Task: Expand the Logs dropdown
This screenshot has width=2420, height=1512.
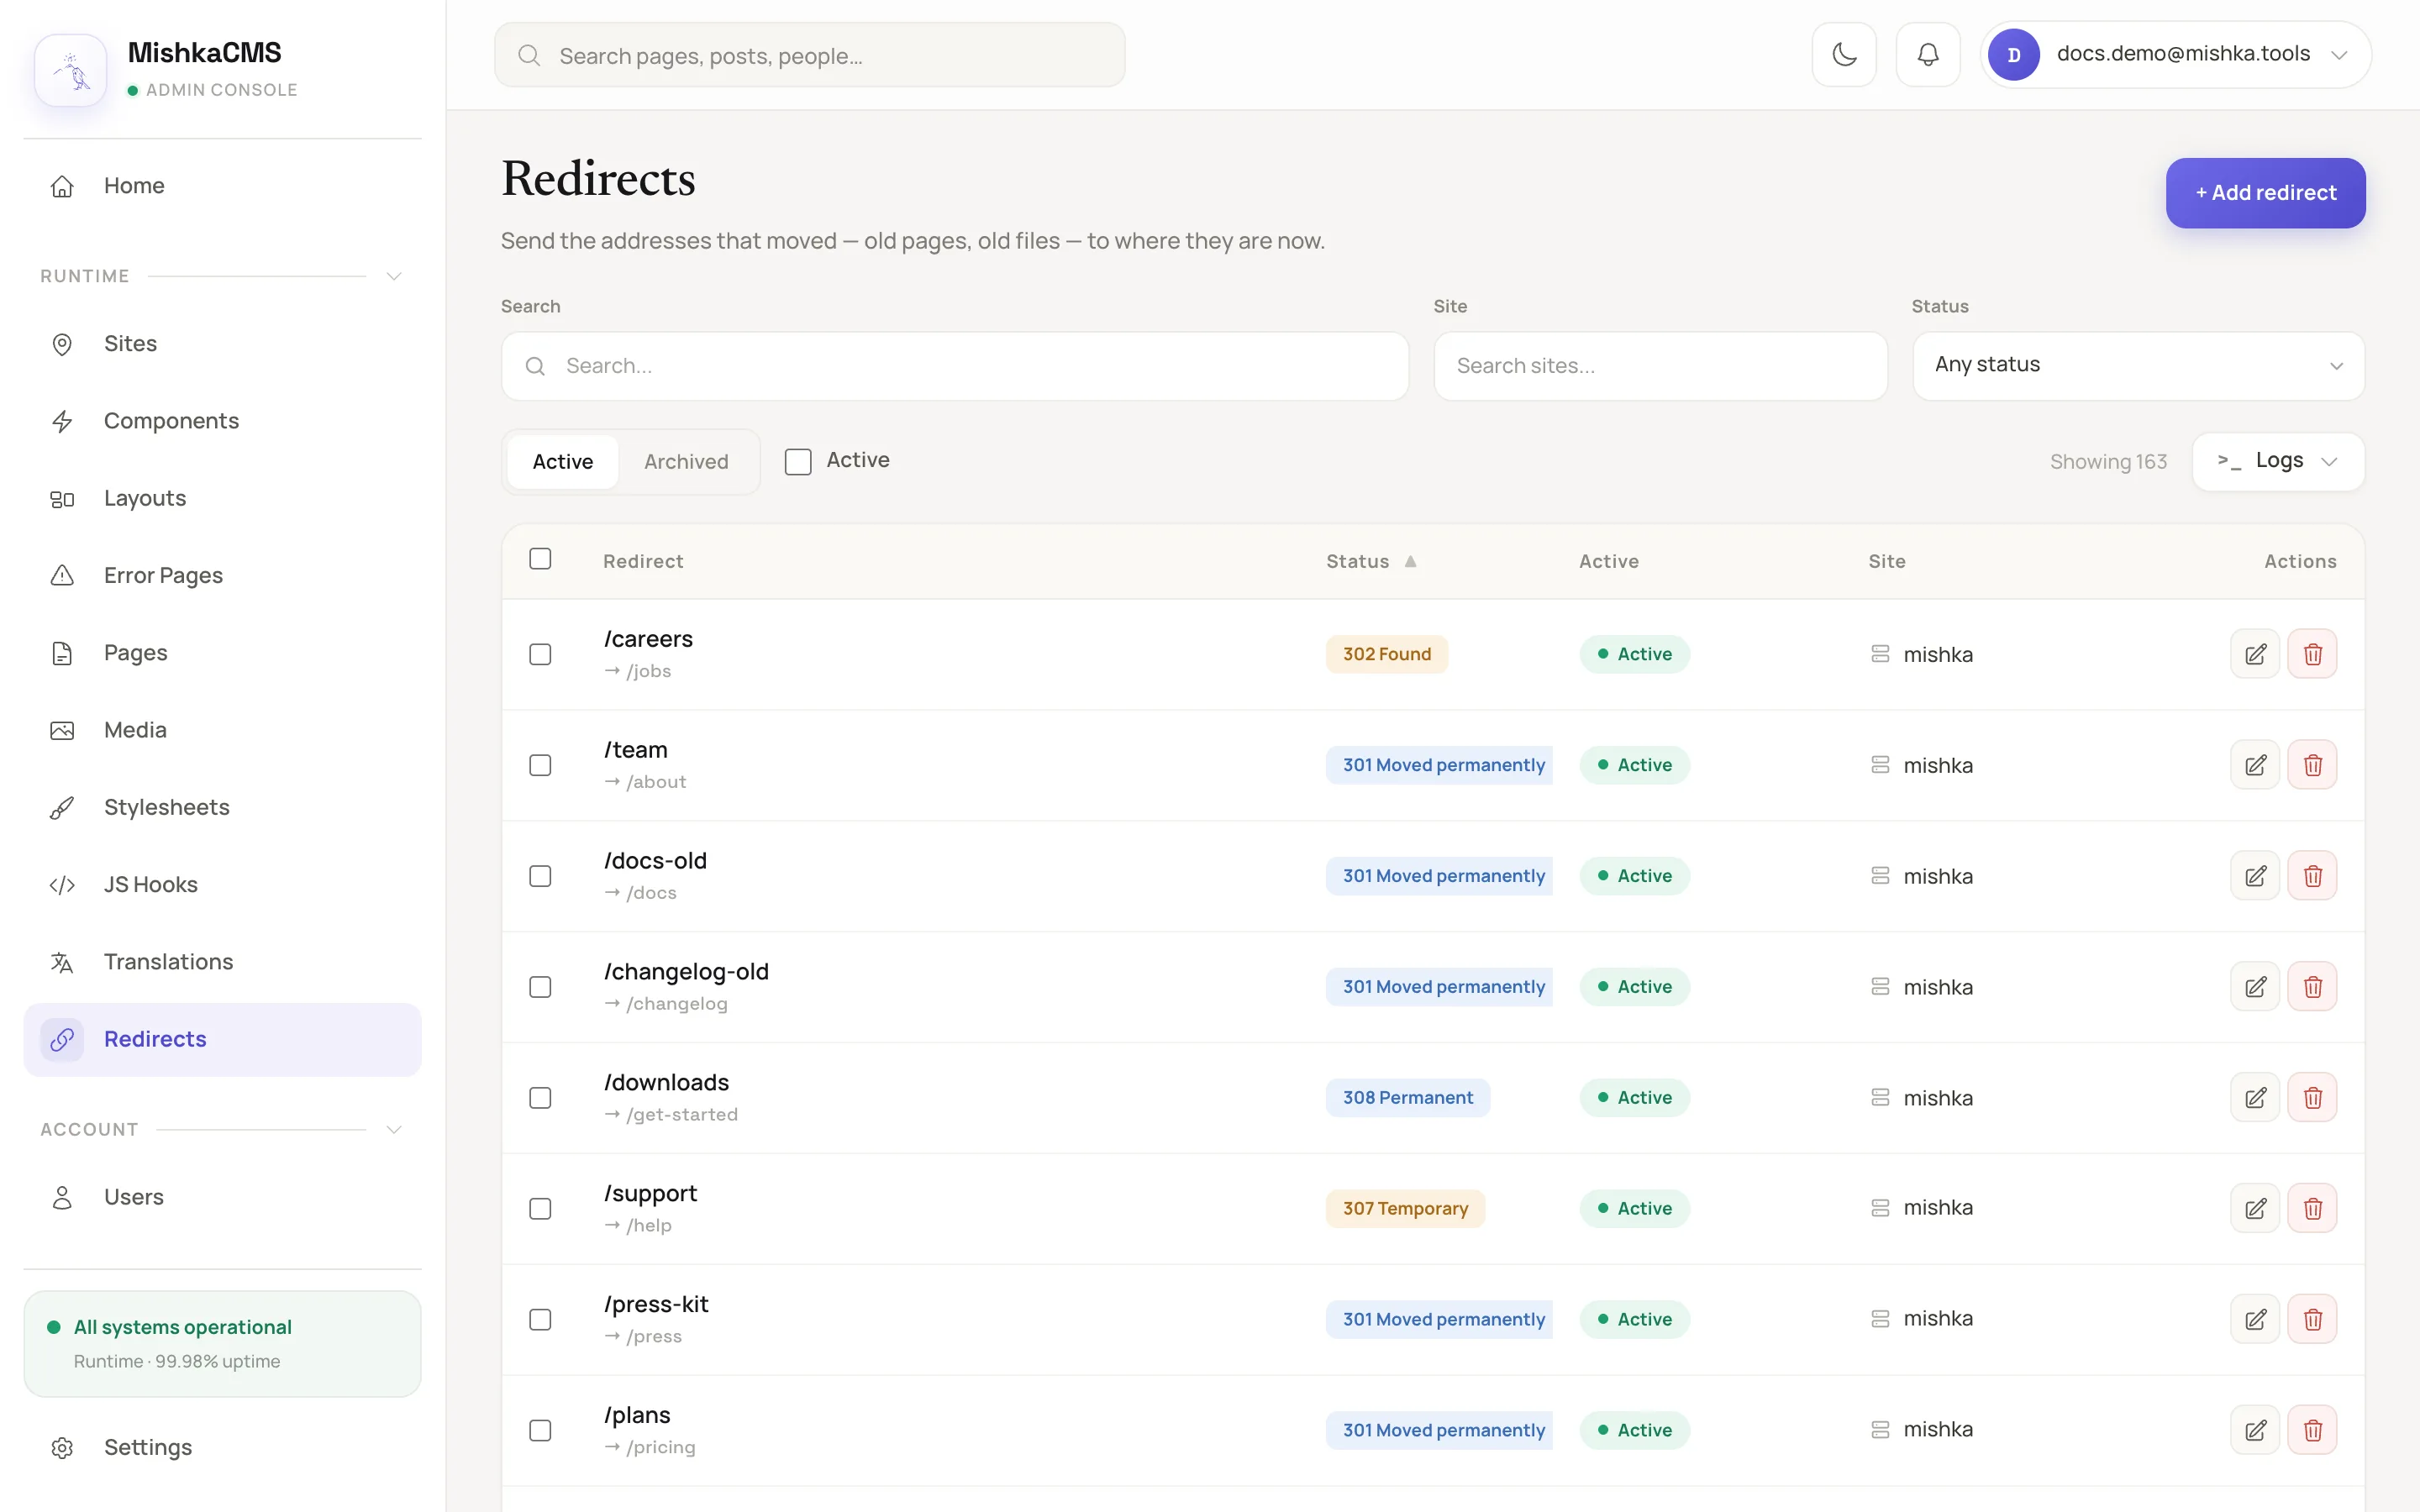Action: point(2278,461)
